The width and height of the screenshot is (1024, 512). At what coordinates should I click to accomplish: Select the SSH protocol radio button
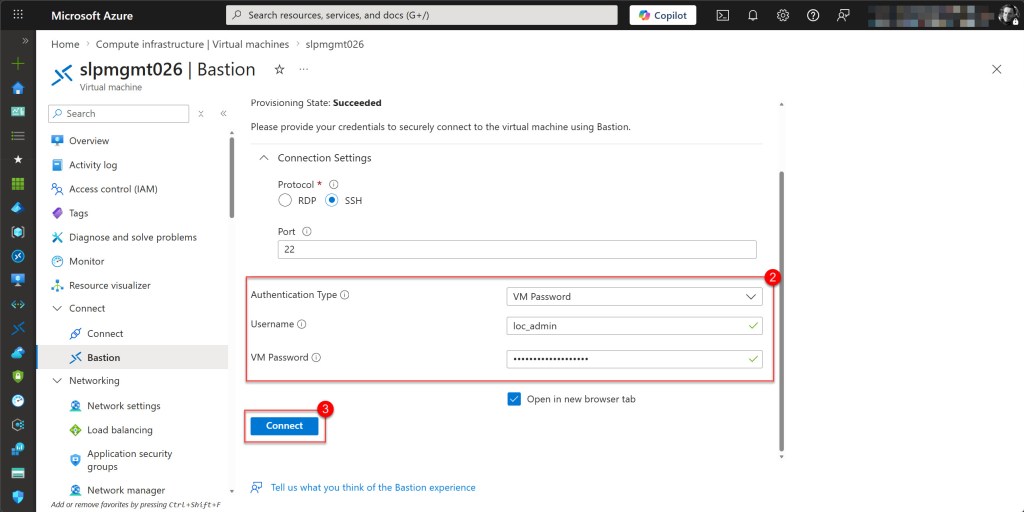pyautogui.click(x=332, y=200)
